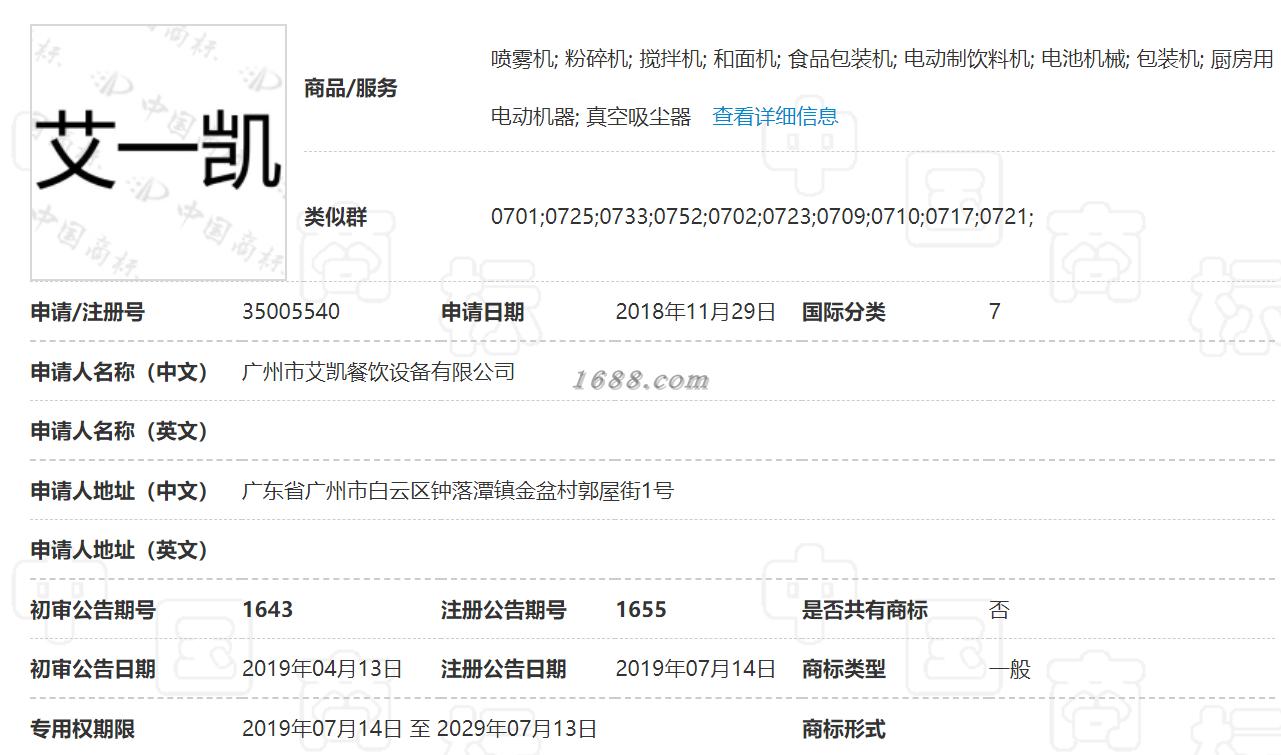This screenshot has width=1281, height=755.
Task: Click goods list starting with 喷雾机; 粉碎机
Action: click(x=882, y=59)
